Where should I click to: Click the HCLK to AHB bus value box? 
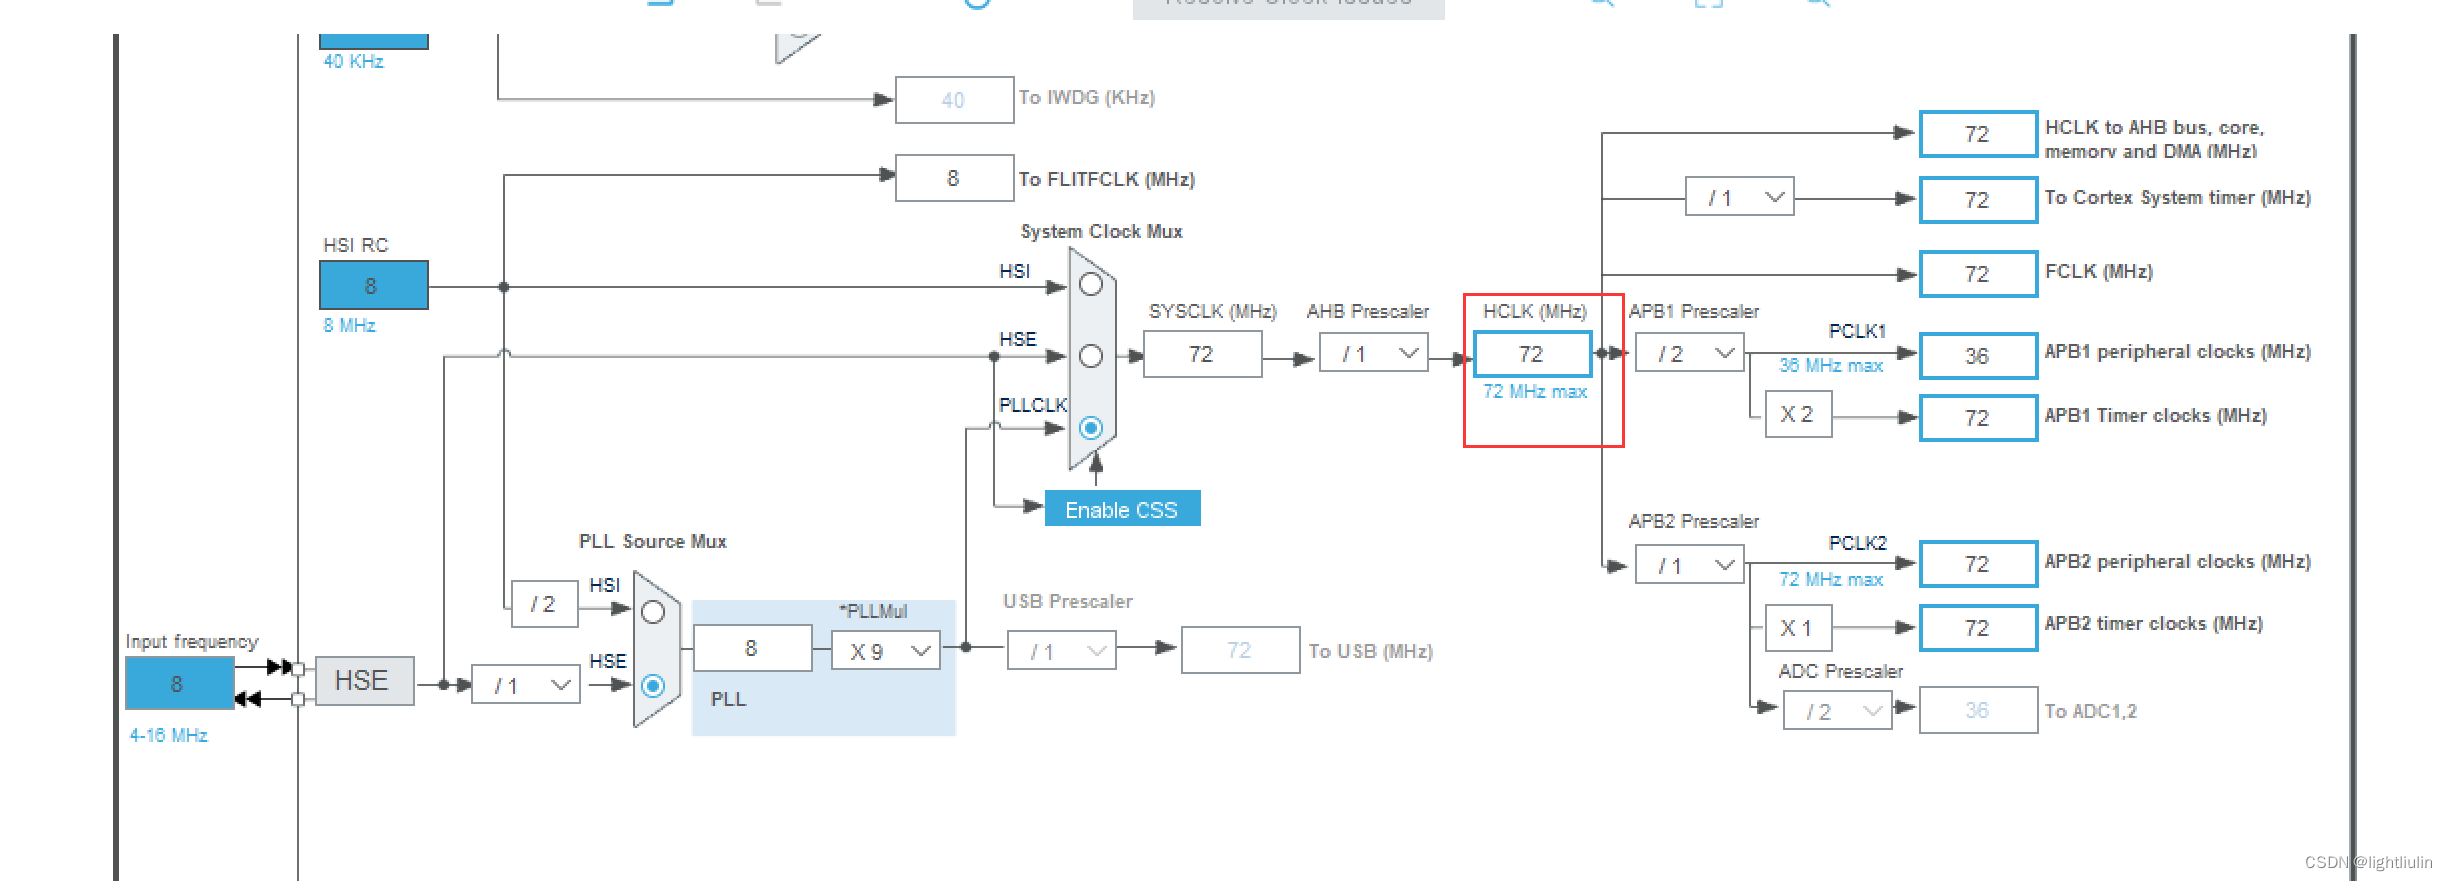tap(1978, 134)
